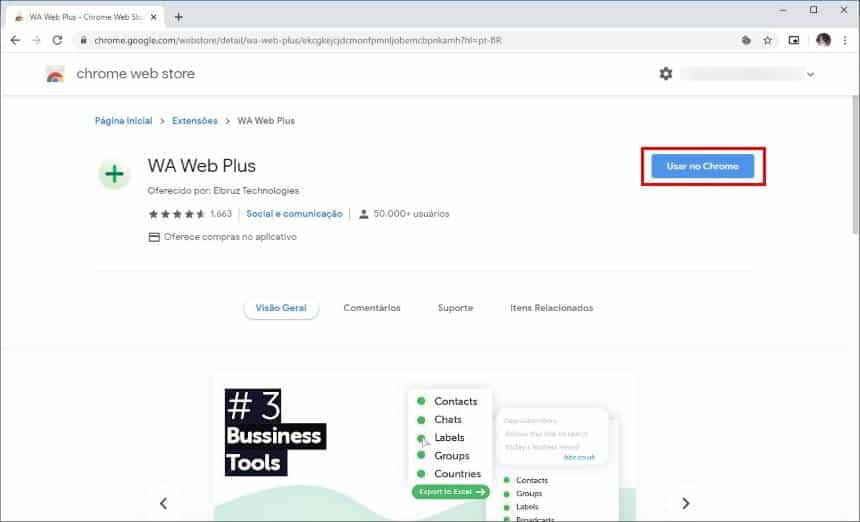Click the WA Web Plus extension title
Viewport: 860px width, 522px height.
201,166
